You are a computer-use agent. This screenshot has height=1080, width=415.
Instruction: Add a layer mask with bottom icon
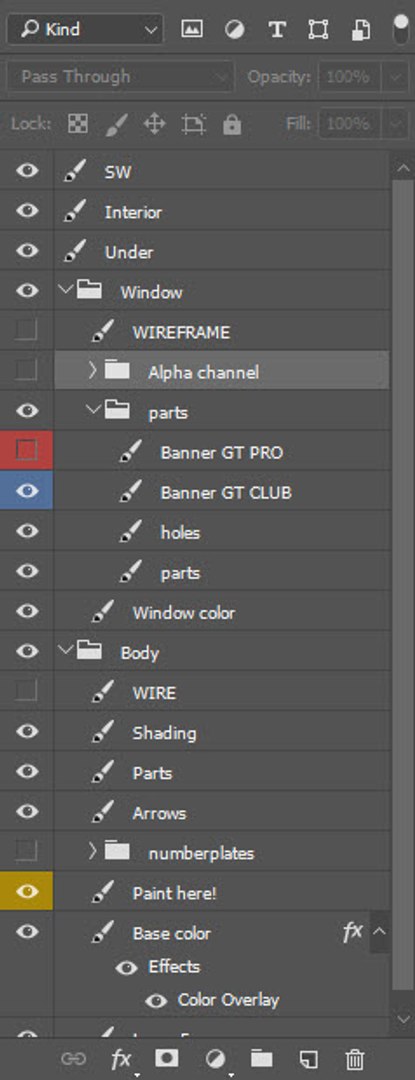(167, 1059)
